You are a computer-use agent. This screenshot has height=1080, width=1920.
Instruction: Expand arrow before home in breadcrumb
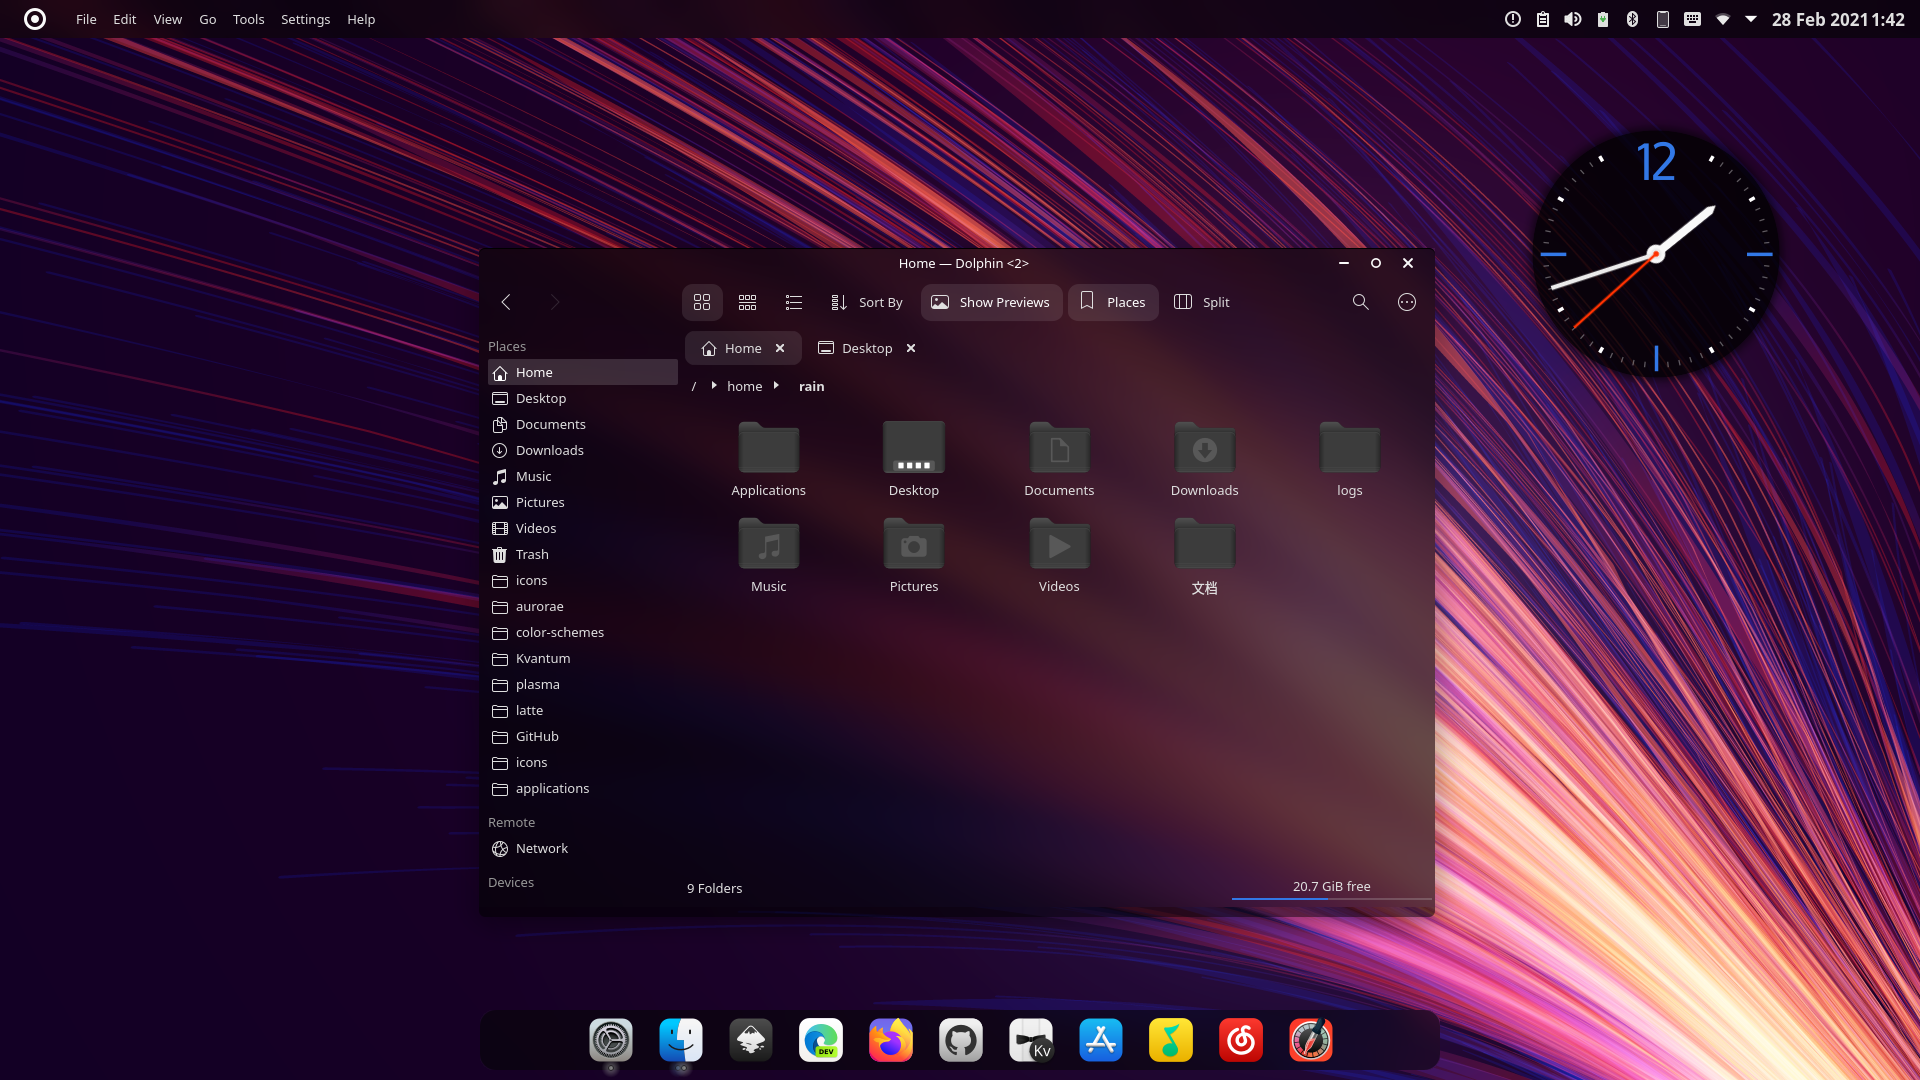pos(714,386)
